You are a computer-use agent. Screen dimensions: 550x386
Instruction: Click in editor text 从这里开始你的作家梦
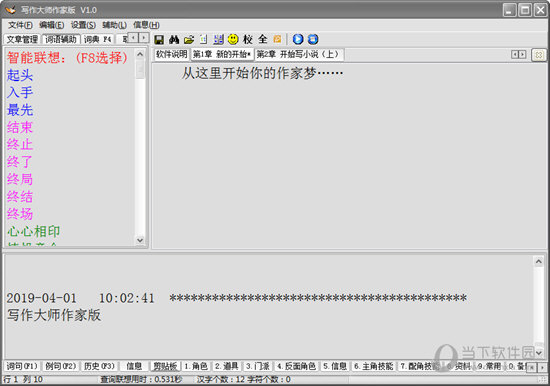coord(249,74)
